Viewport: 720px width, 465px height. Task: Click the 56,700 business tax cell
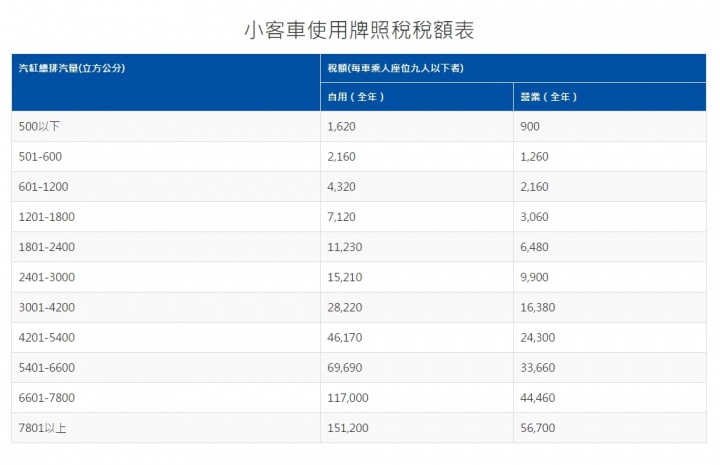(x=539, y=428)
